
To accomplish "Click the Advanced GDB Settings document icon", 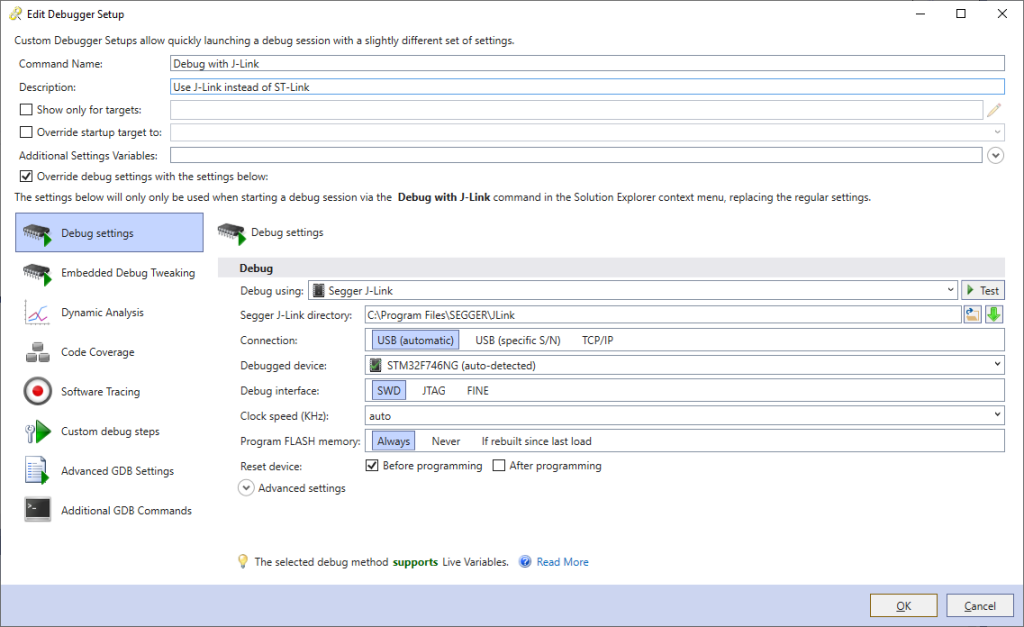I will point(37,471).
